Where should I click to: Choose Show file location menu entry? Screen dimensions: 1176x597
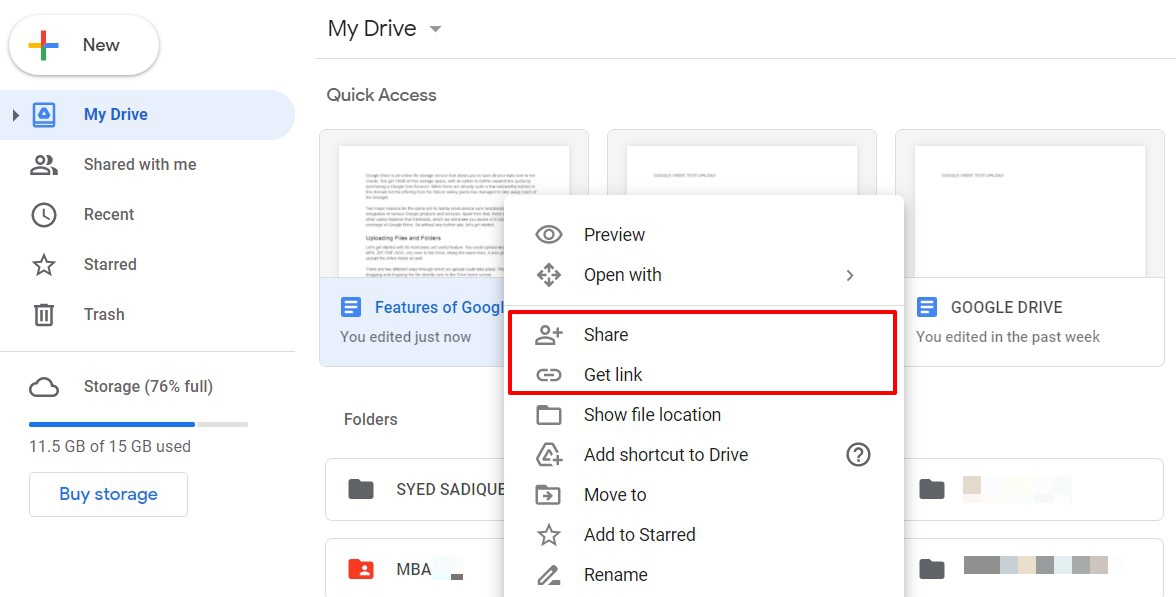(x=704, y=415)
